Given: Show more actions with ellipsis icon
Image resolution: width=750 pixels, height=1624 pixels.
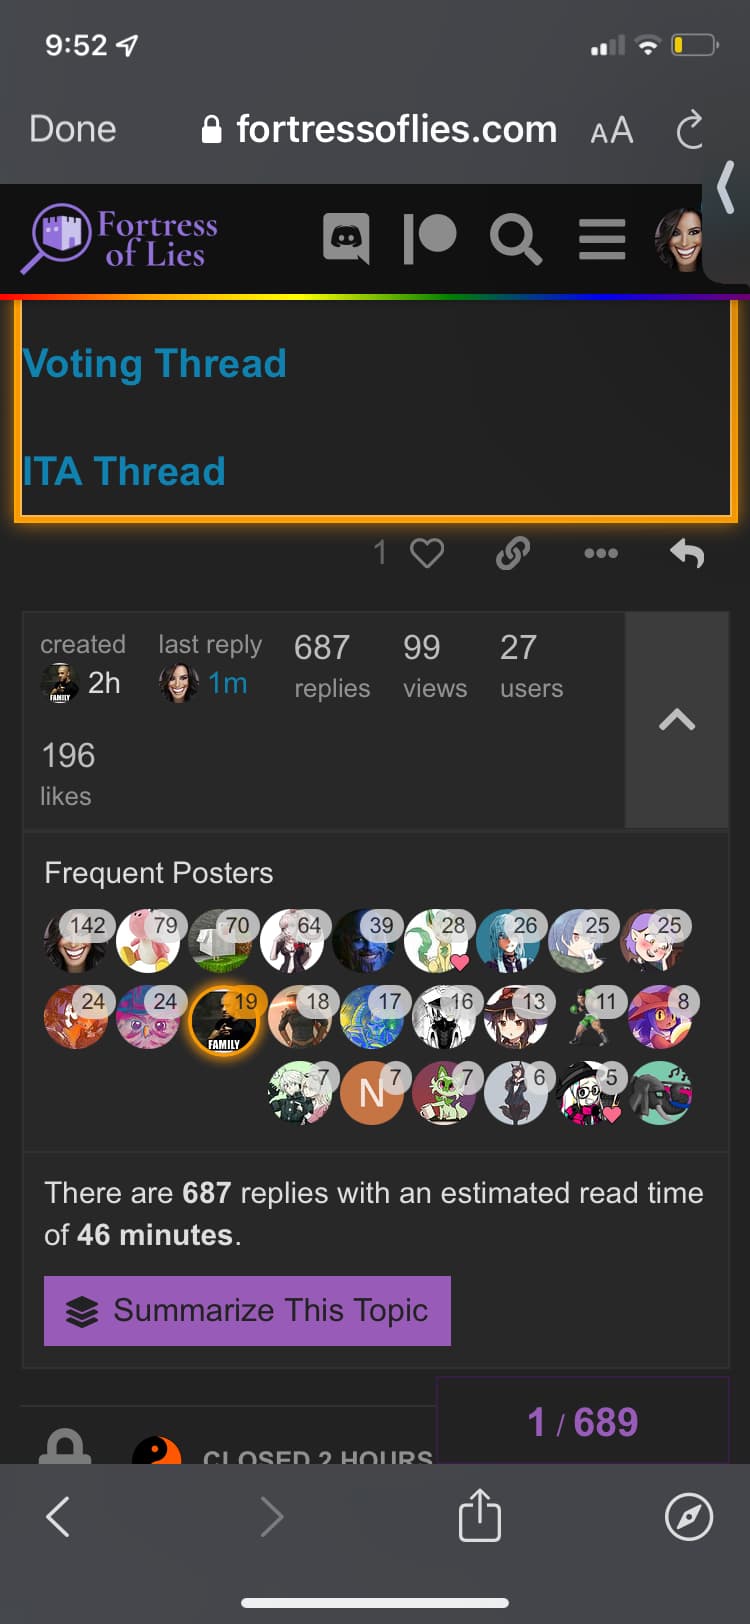Looking at the screenshot, I should [x=600, y=553].
